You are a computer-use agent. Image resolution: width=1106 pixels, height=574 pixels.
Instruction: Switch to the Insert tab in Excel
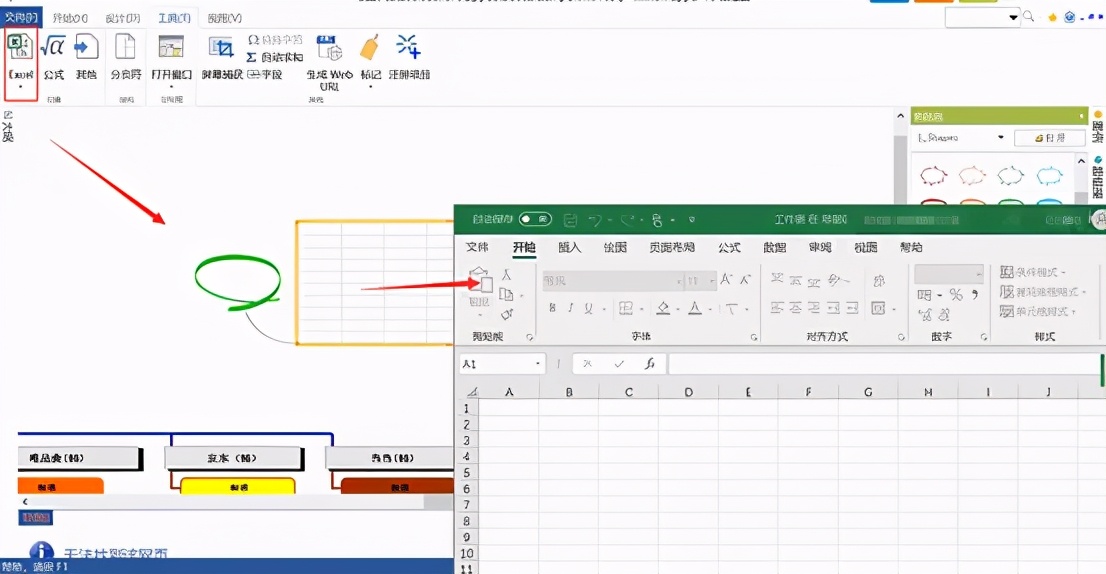coord(569,247)
